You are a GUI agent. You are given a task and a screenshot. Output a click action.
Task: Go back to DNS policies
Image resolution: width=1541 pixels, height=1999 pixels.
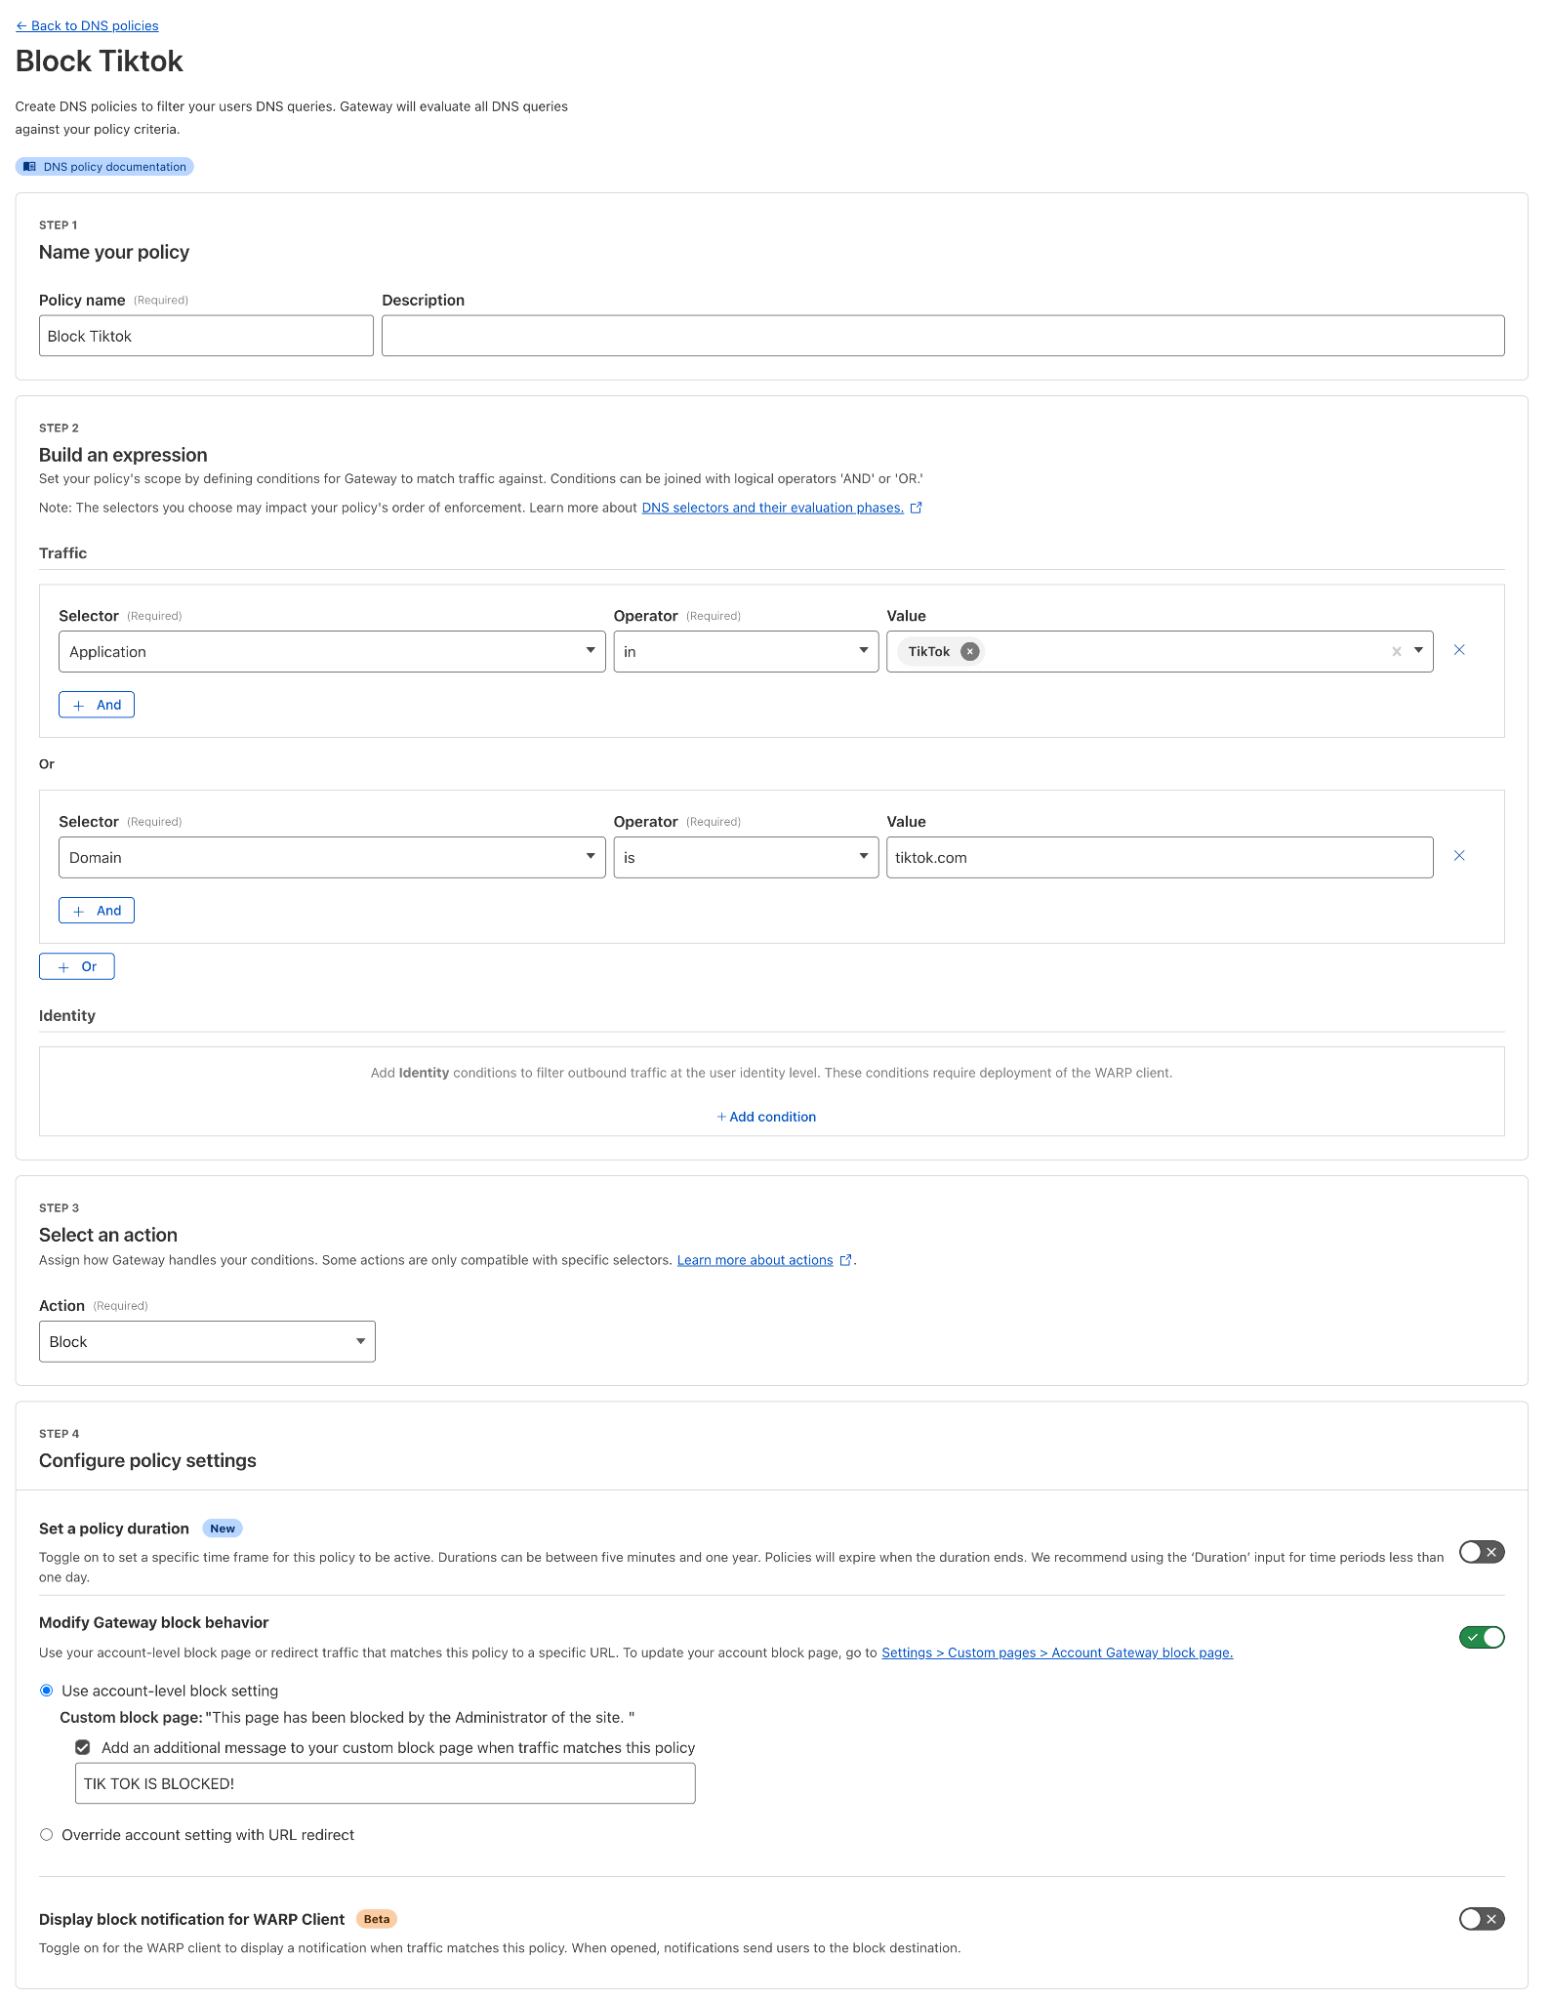pyautogui.click(x=87, y=26)
